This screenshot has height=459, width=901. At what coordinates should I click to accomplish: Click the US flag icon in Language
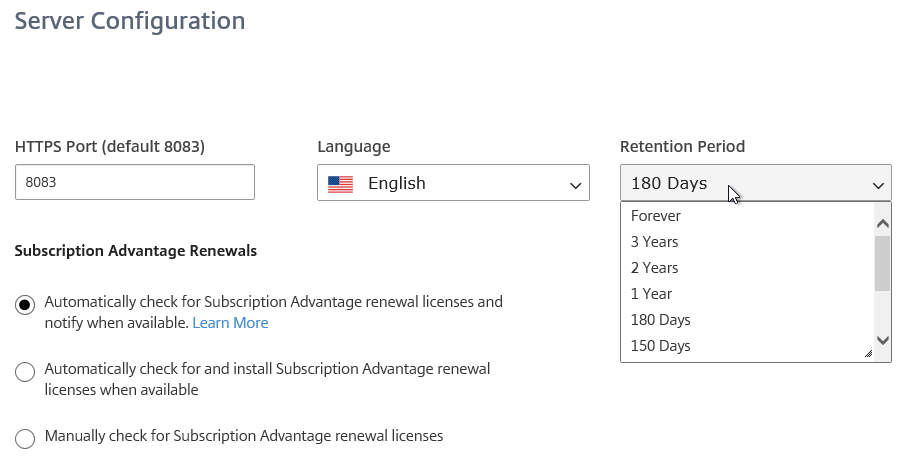(340, 184)
